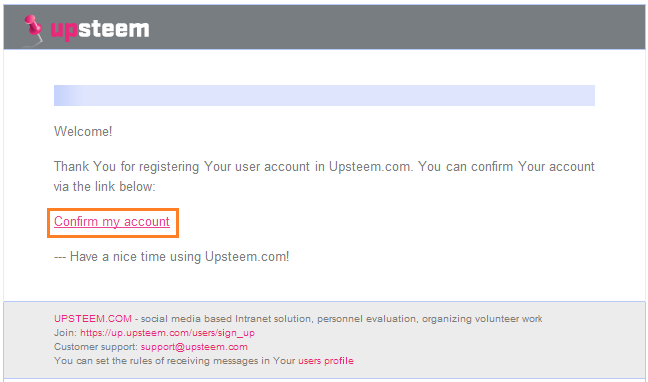Click the 'Join:' label in the footer
This screenshot has width=648, height=382.
coord(65,333)
